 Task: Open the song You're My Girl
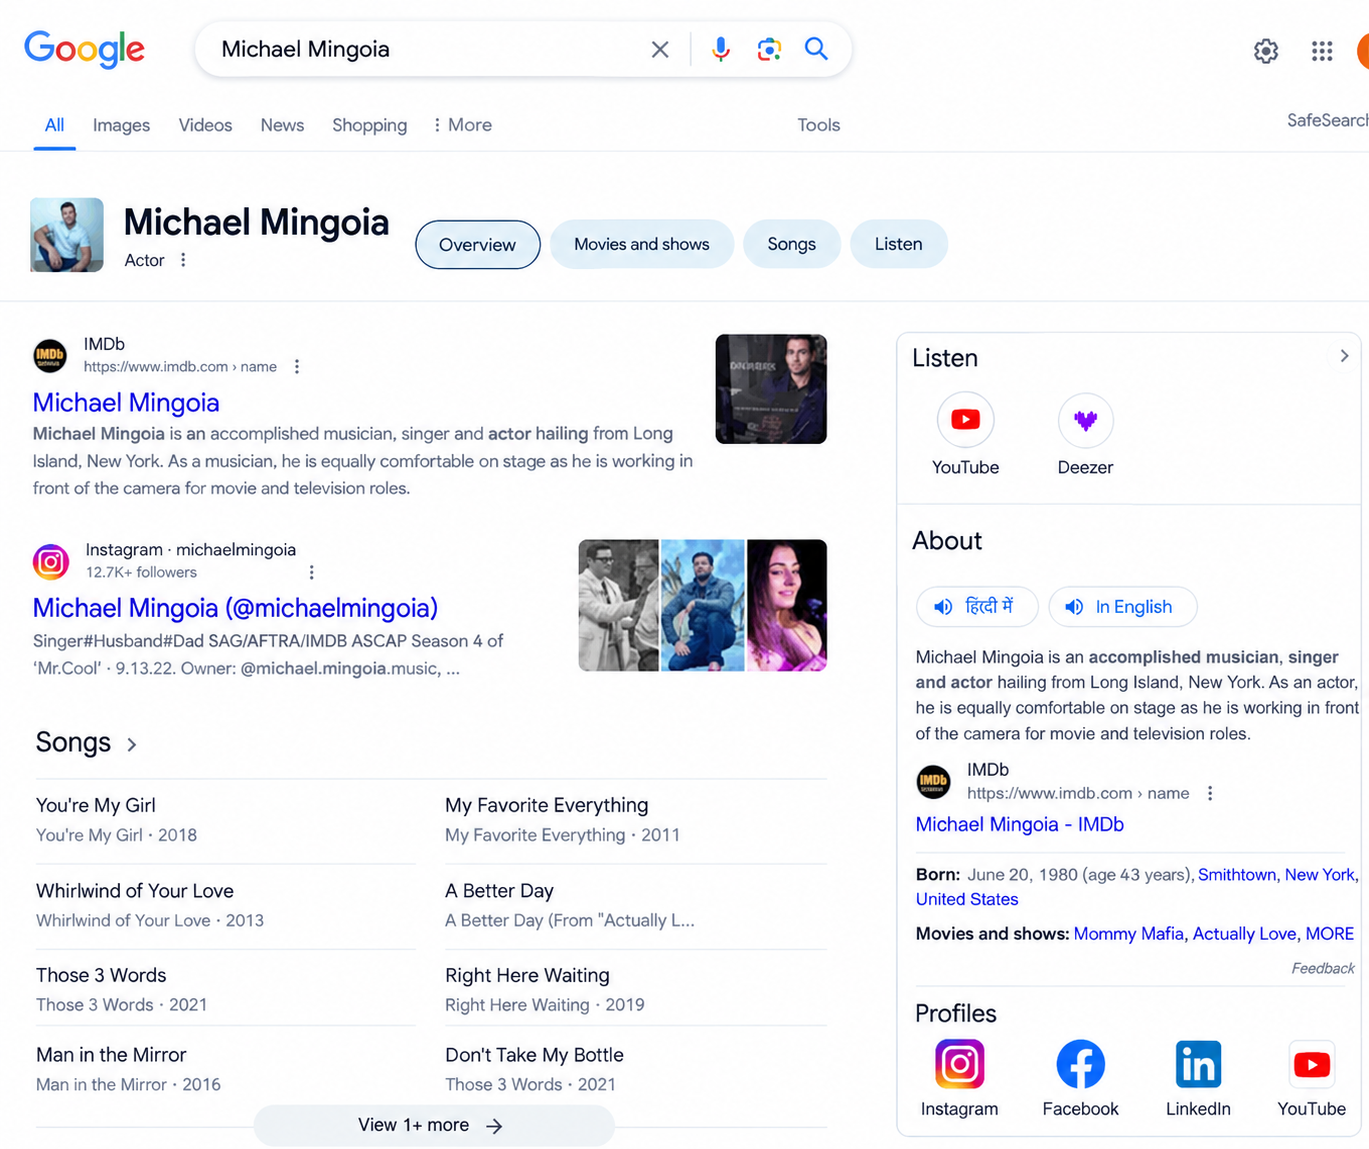click(x=96, y=805)
